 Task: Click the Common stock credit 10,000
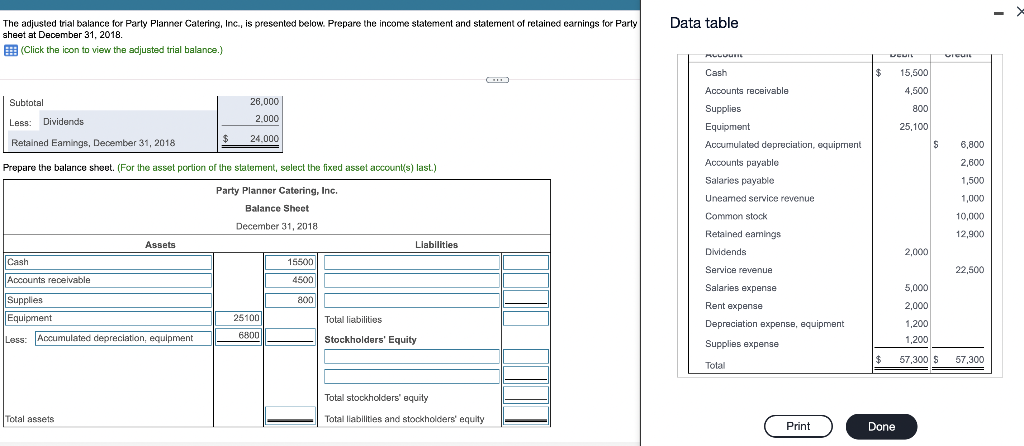[970, 216]
